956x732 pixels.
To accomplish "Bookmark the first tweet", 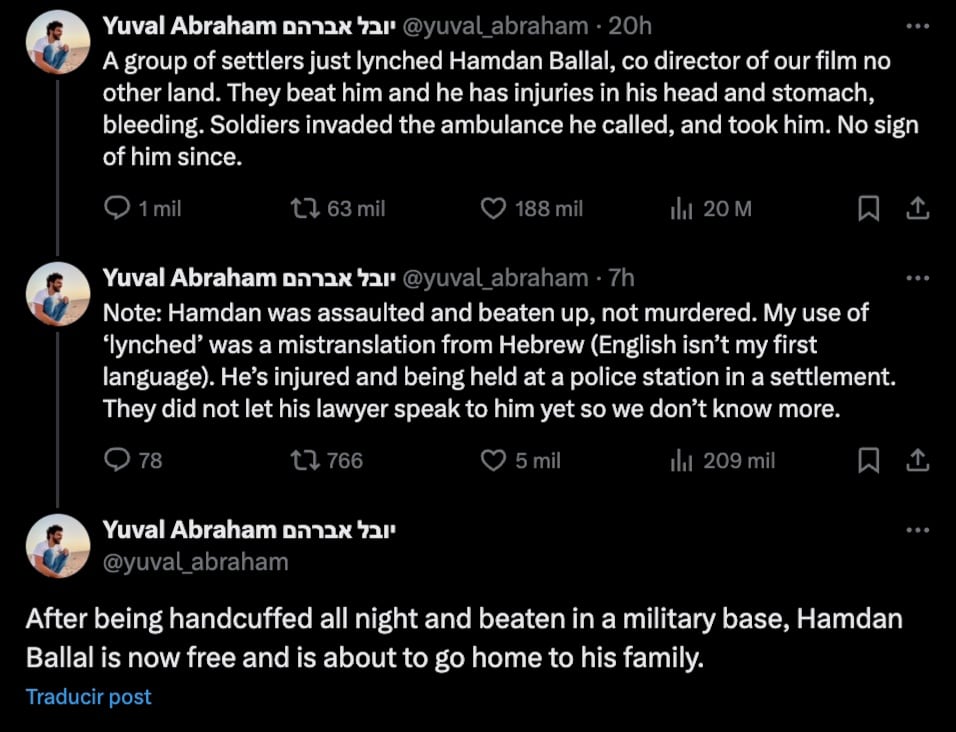I will pyautogui.click(x=869, y=208).
